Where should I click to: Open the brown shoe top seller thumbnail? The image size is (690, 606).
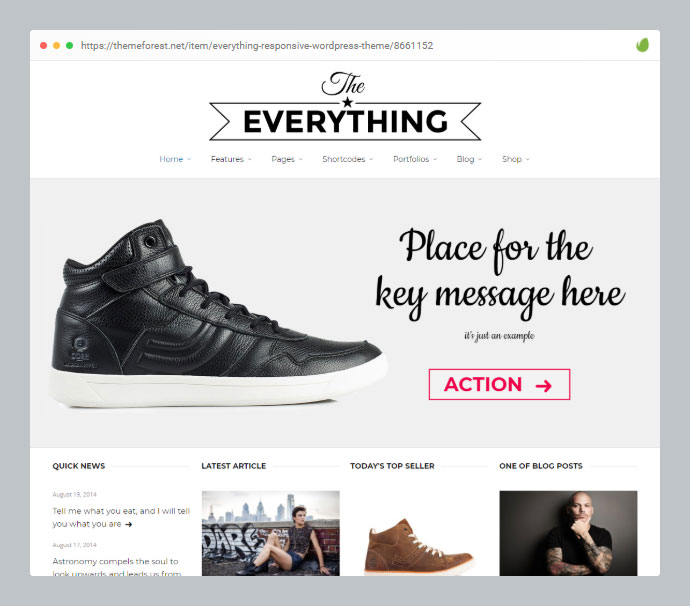419,547
